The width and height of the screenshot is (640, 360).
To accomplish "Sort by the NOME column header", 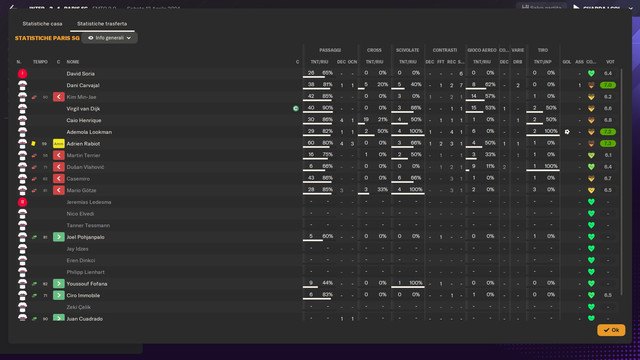I will click(73, 62).
